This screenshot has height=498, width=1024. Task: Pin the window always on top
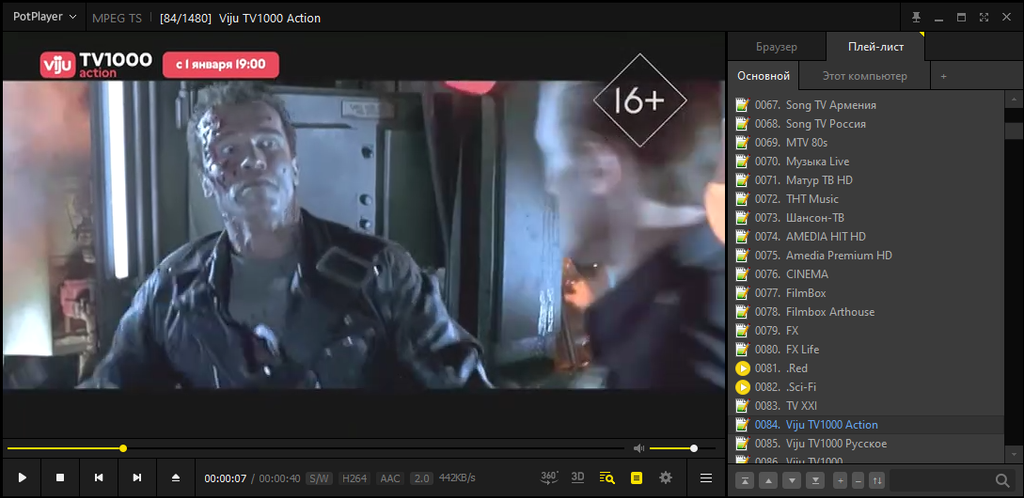[916, 18]
